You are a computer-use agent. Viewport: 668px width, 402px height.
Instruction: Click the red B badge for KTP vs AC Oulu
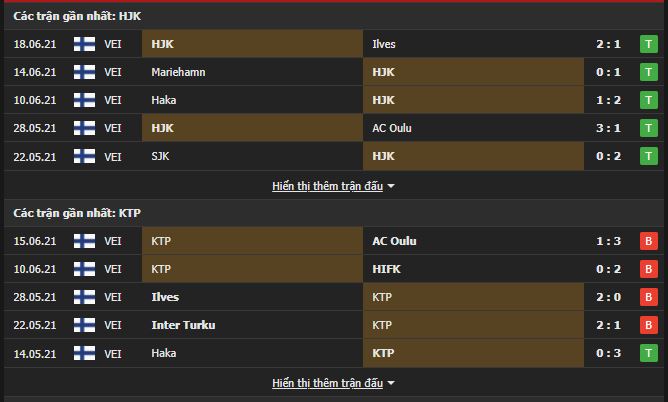coord(649,241)
